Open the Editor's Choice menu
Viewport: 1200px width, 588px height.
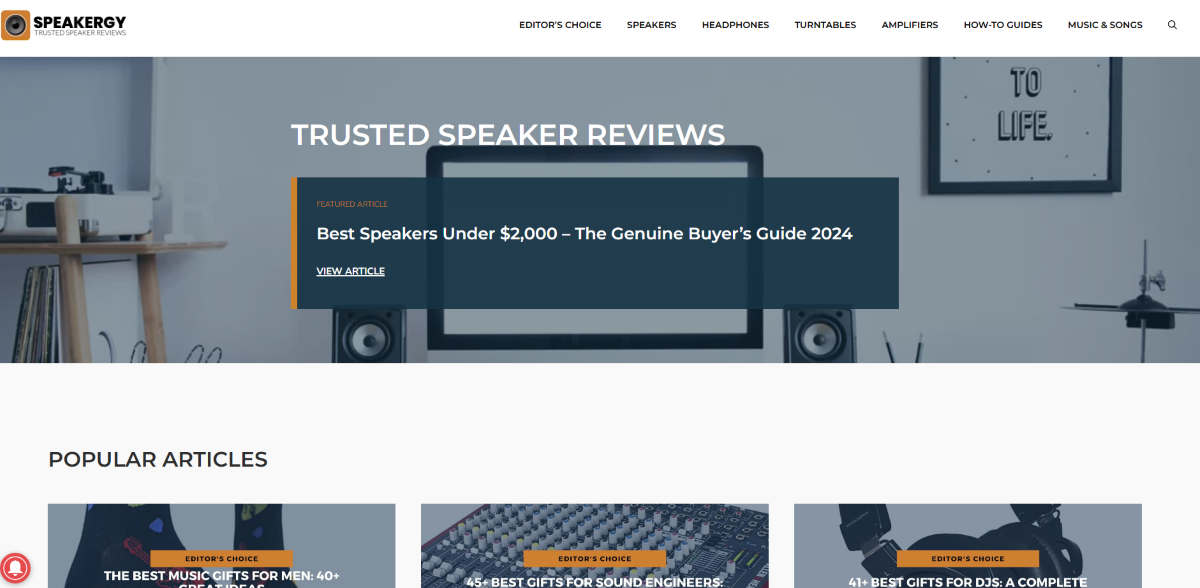pyautogui.click(x=560, y=25)
